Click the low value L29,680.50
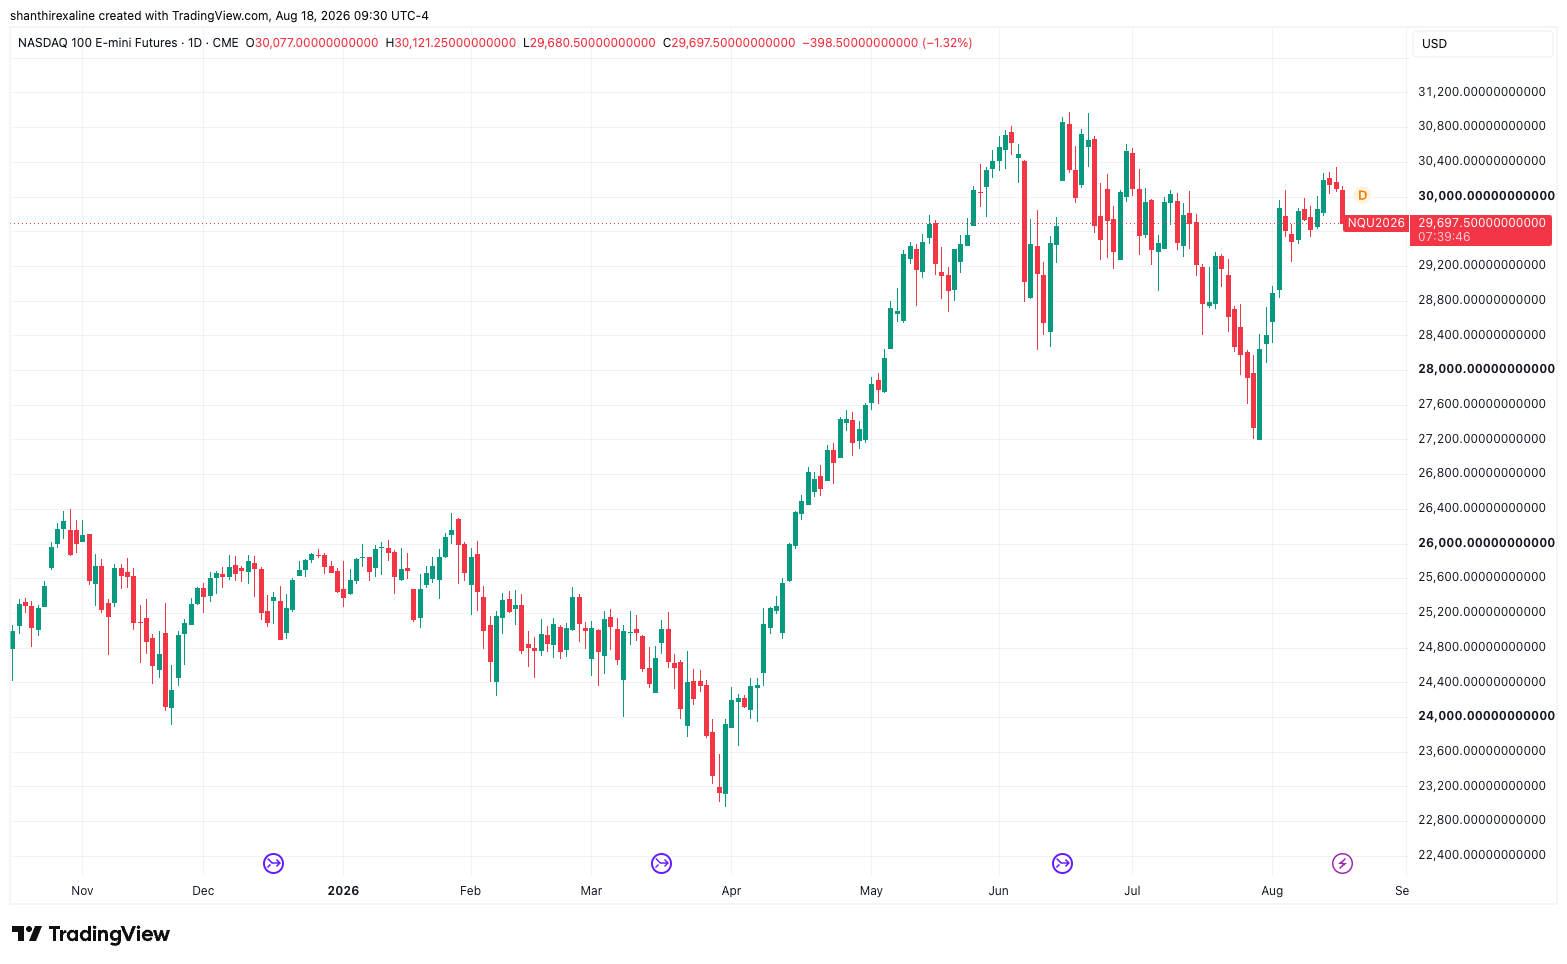Viewport: 1567px width, 964px height. coord(589,43)
